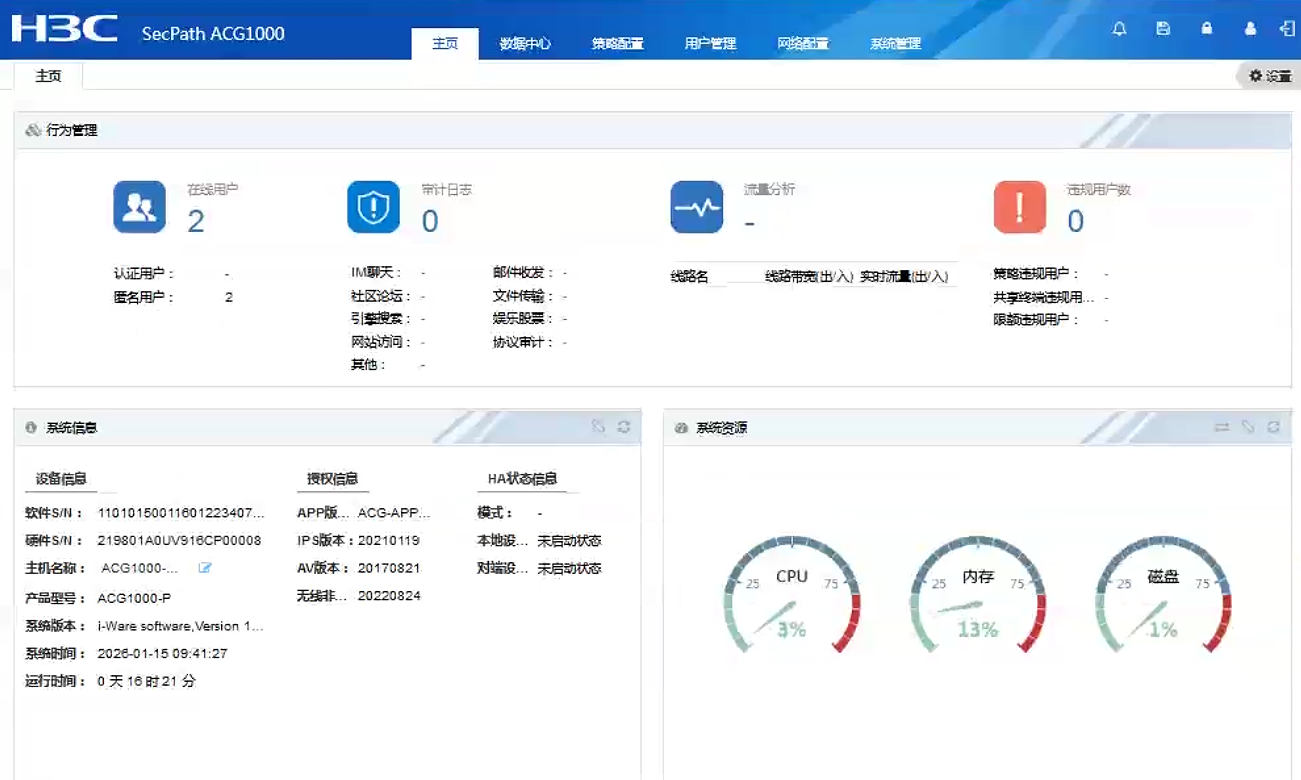Click the version value 20220824
This screenshot has height=780, width=1301.
pos(389,596)
